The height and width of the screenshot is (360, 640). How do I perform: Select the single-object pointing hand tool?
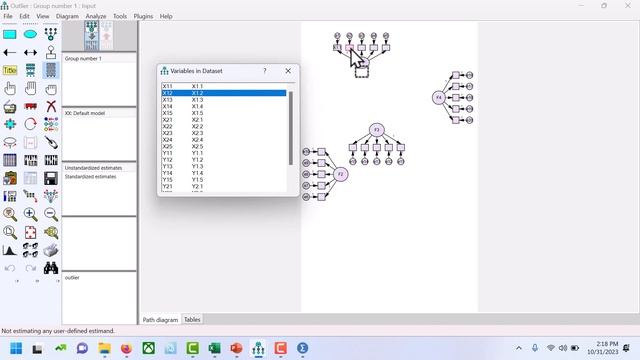pyautogui.click(x=10, y=89)
